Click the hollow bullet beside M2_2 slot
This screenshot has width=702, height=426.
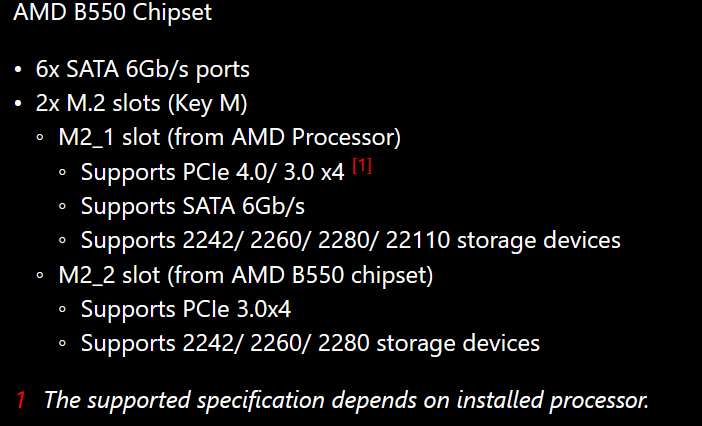[x=39, y=275]
